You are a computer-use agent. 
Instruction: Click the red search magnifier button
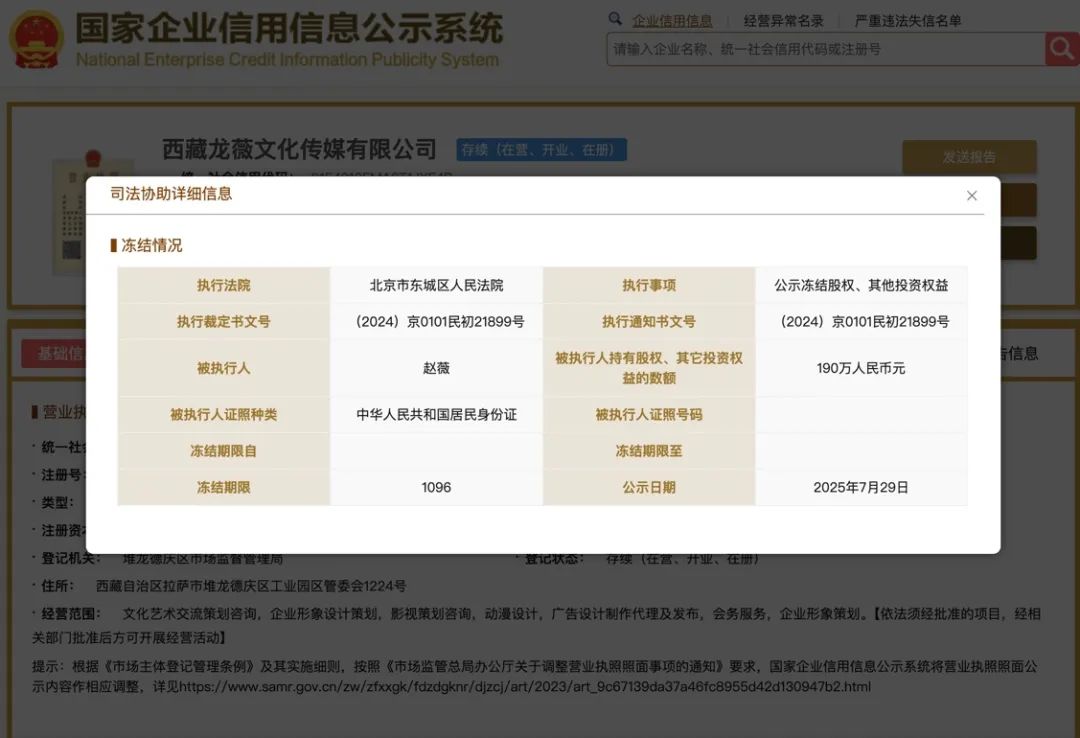pyautogui.click(x=1062, y=48)
